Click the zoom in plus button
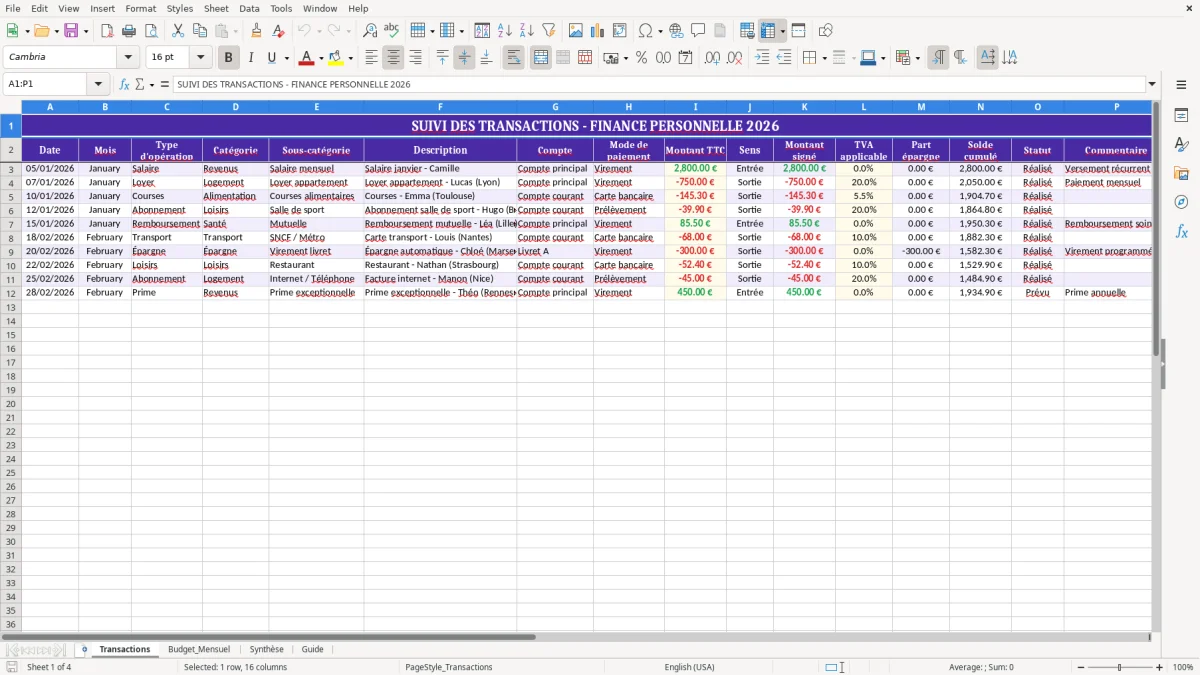Image resolution: width=1200 pixels, height=675 pixels. tap(1159, 667)
